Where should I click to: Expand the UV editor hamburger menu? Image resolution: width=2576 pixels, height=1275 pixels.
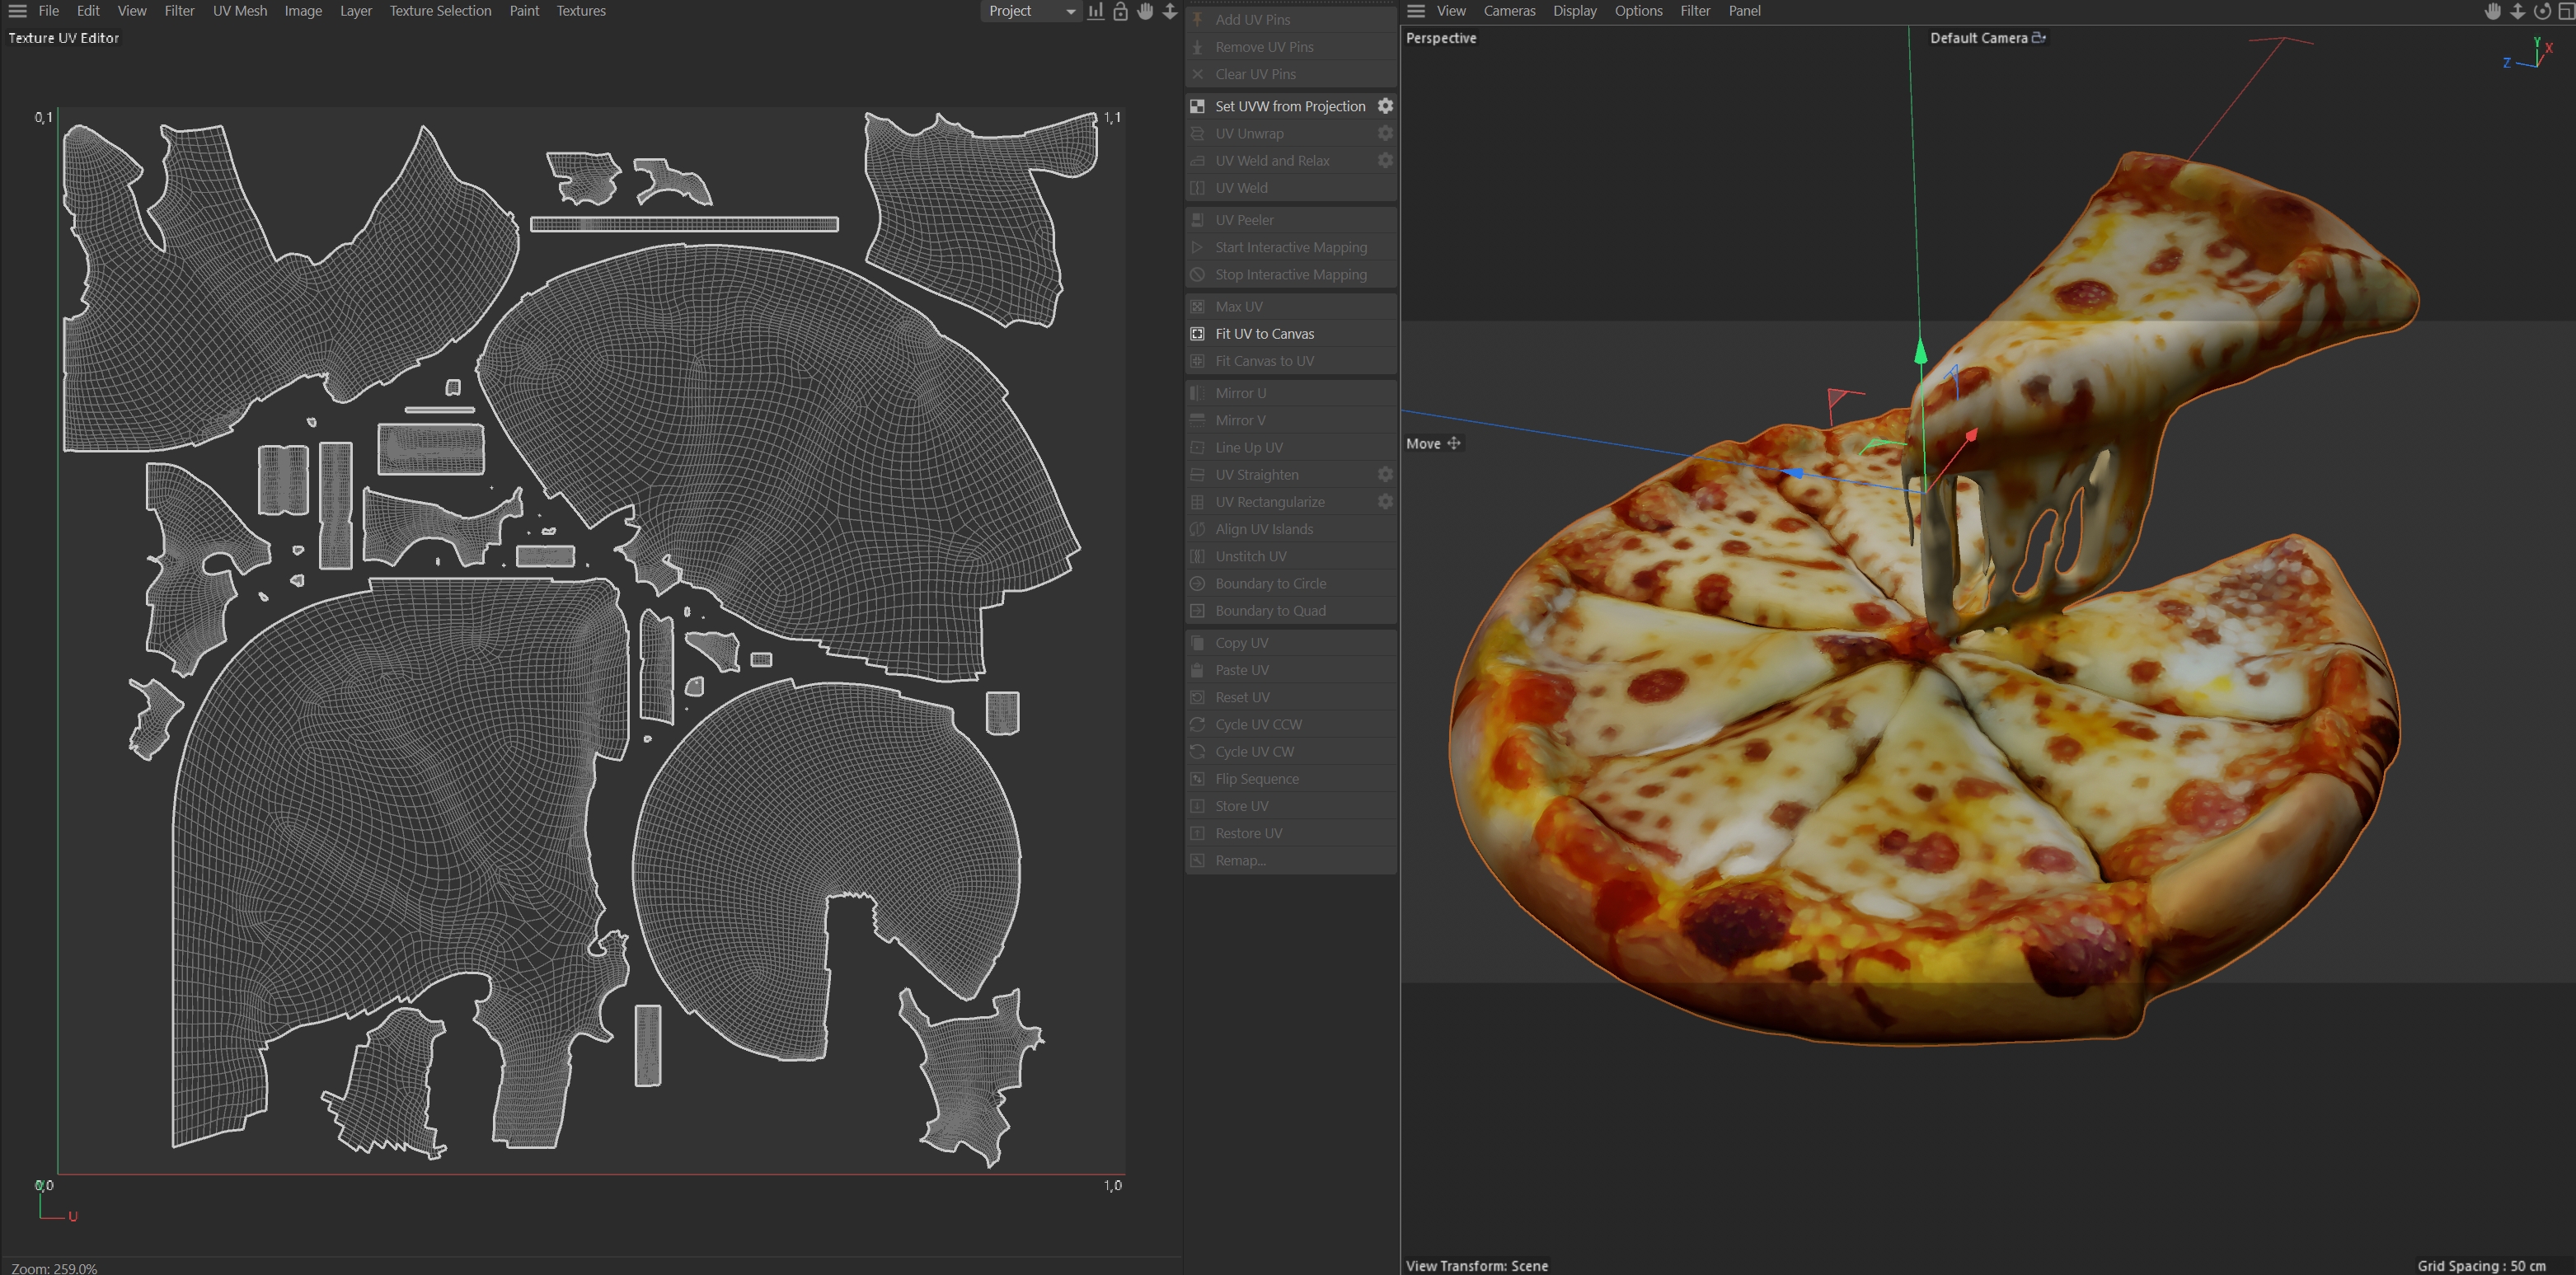coord(17,11)
